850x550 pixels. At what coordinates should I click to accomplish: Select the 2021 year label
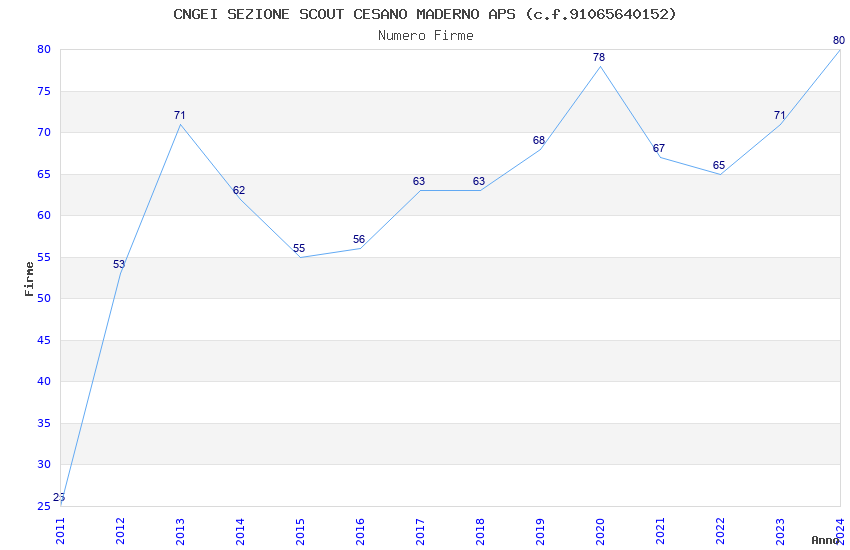[x=660, y=531]
